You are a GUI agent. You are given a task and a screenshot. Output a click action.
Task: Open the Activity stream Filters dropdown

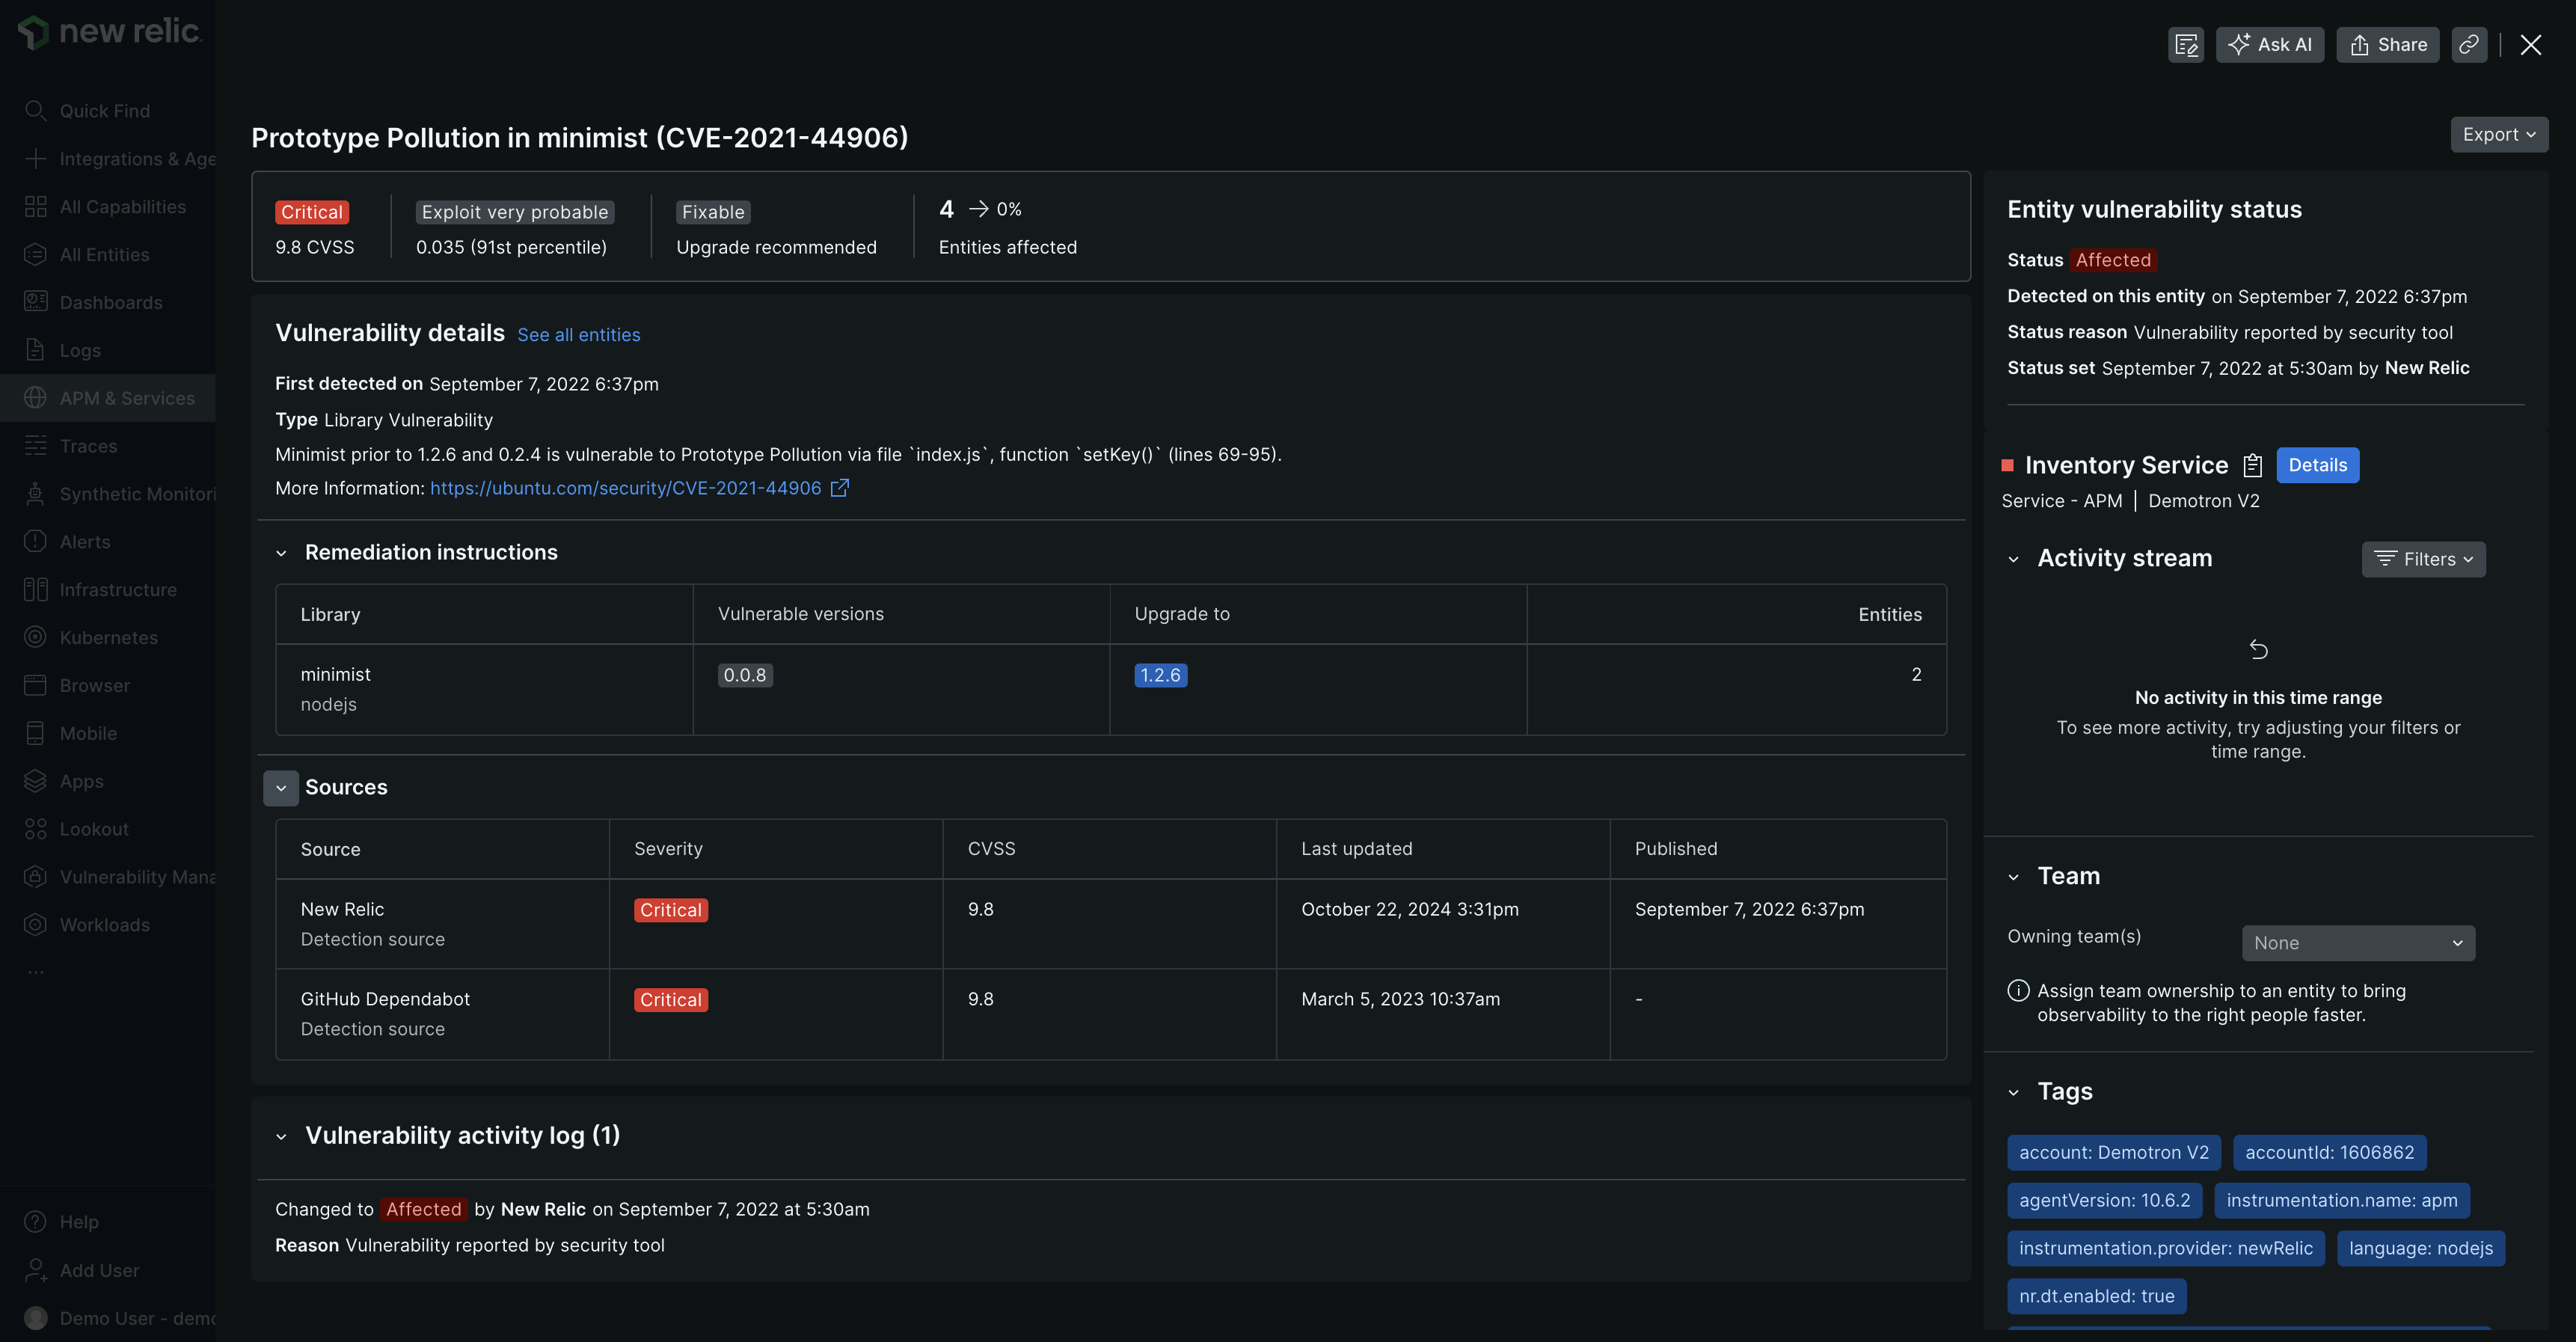pyautogui.click(x=2423, y=560)
